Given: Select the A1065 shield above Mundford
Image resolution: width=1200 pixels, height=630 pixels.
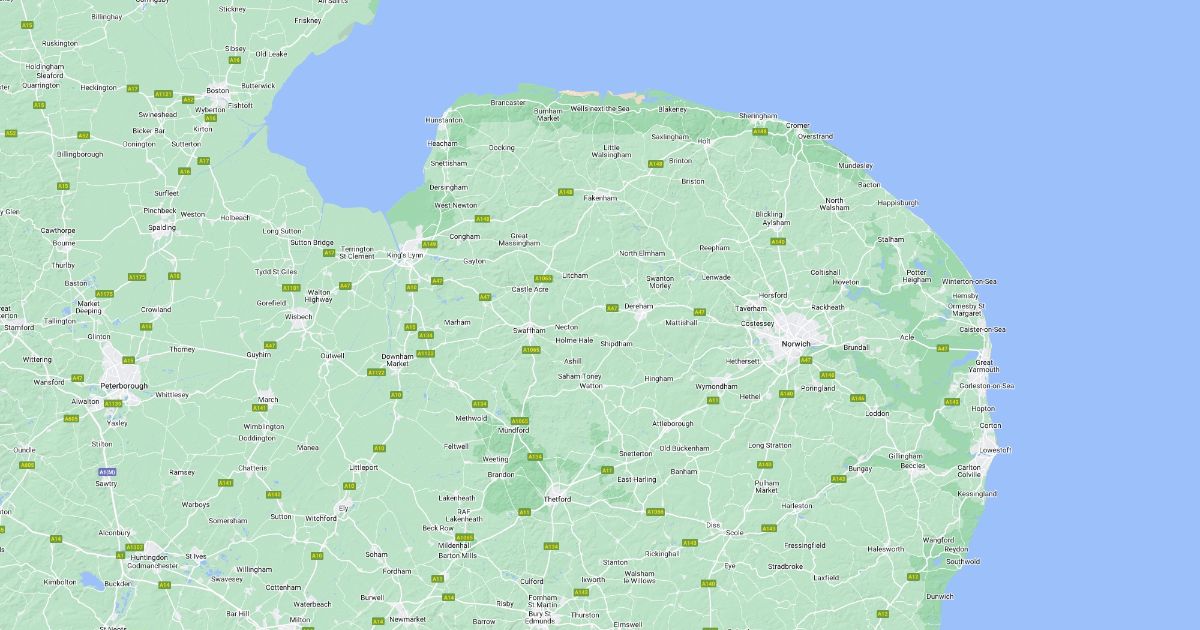Looking at the screenshot, I should [x=520, y=421].
